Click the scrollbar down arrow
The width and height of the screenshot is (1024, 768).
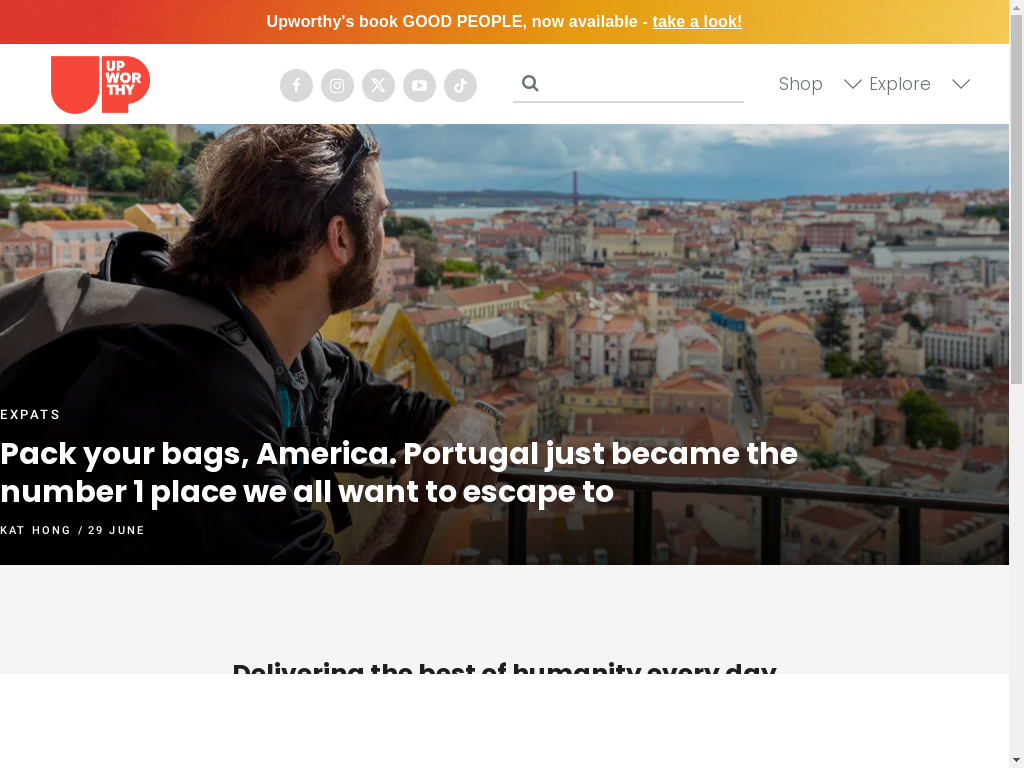(1016, 760)
